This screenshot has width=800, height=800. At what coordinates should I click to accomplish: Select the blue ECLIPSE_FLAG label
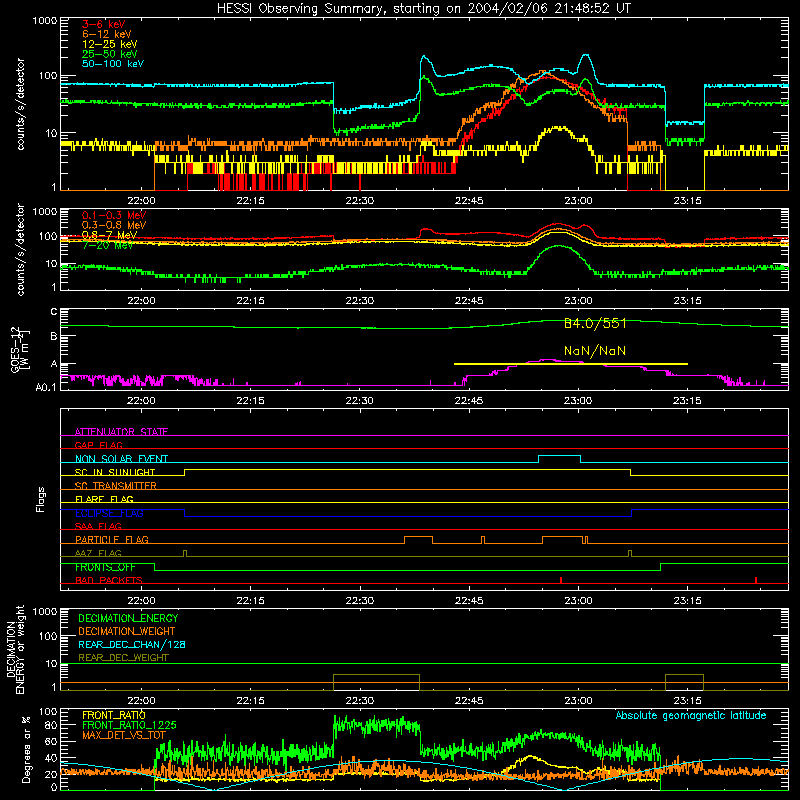(109, 513)
